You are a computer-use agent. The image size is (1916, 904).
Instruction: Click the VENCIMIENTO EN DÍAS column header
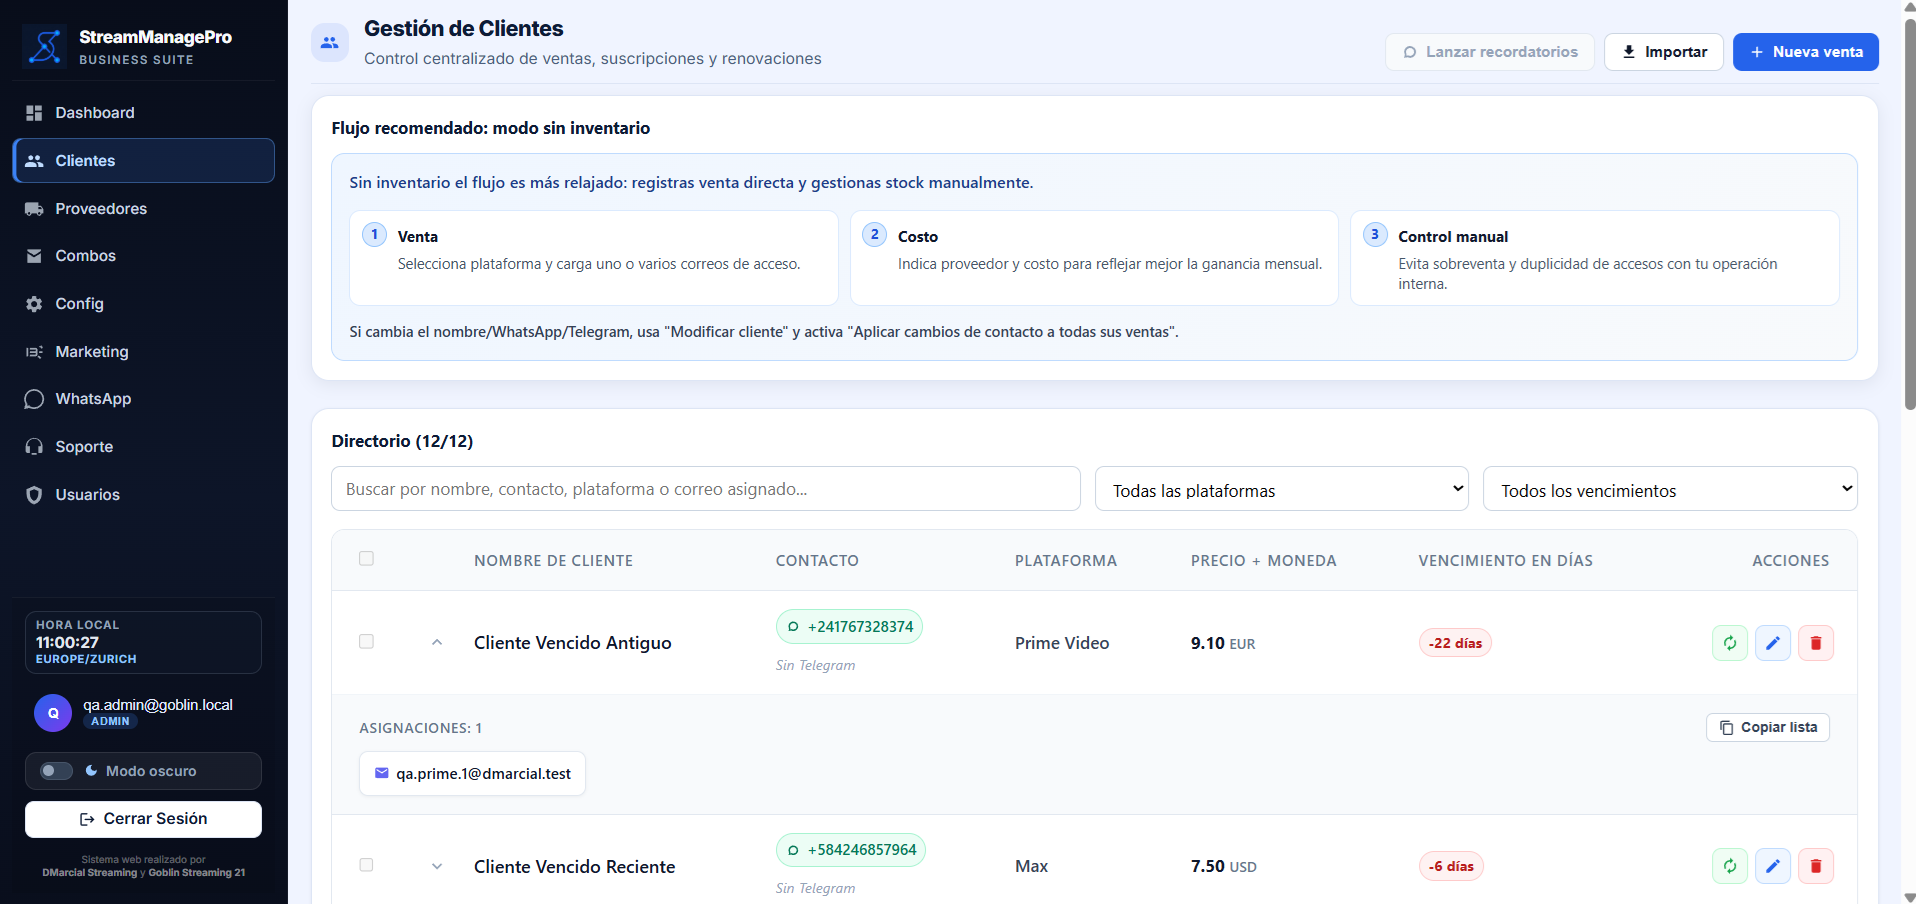(1505, 561)
